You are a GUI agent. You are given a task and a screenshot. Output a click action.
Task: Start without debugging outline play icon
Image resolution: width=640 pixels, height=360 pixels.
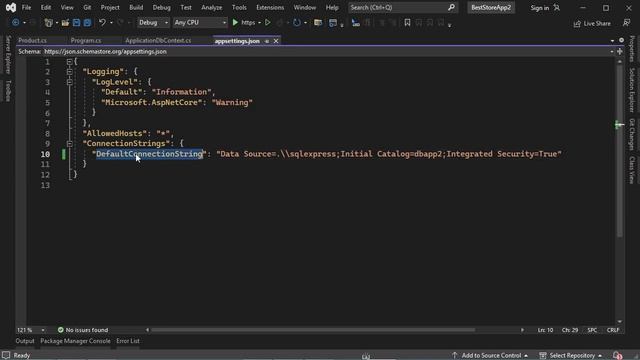pyautogui.click(x=268, y=23)
